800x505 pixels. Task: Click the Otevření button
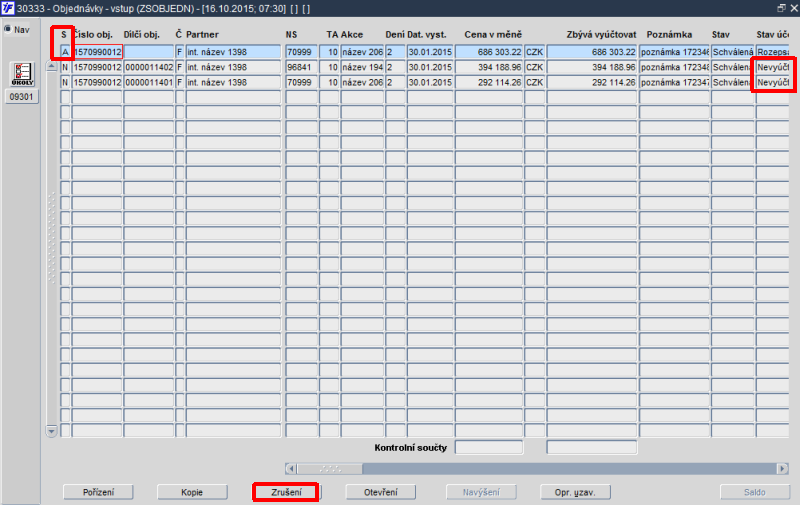380,492
